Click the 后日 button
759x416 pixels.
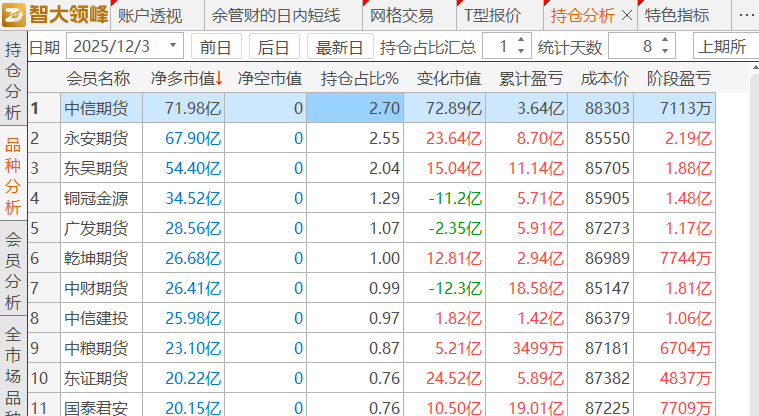[273, 47]
